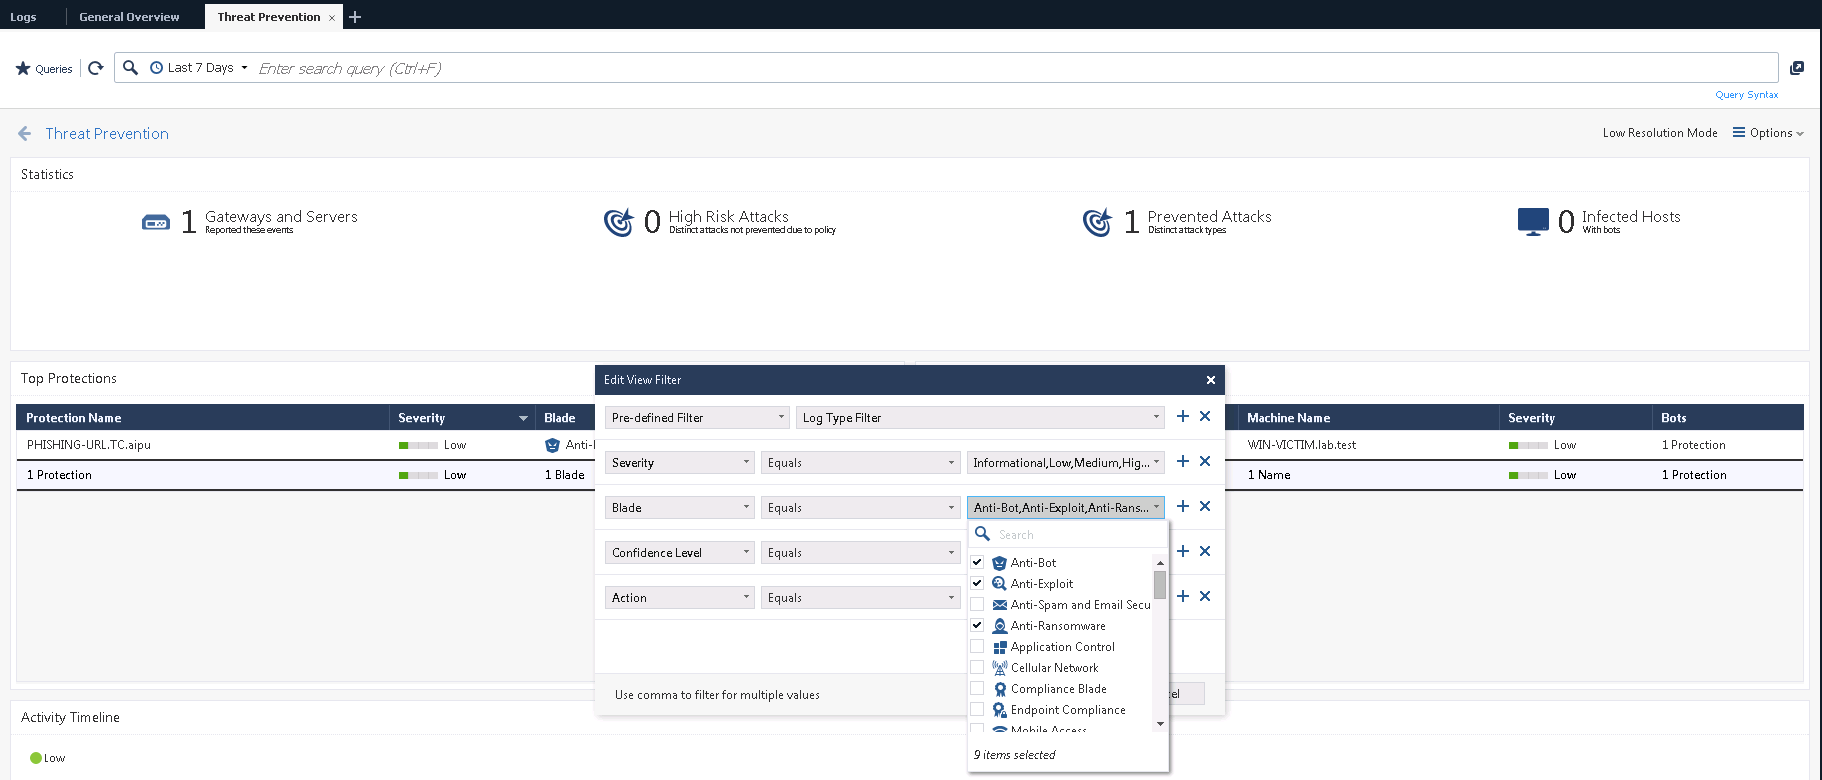Image resolution: width=1822 pixels, height=780 pixels.
Task: Check the Application Control checkbox
Action: [977, 646]
